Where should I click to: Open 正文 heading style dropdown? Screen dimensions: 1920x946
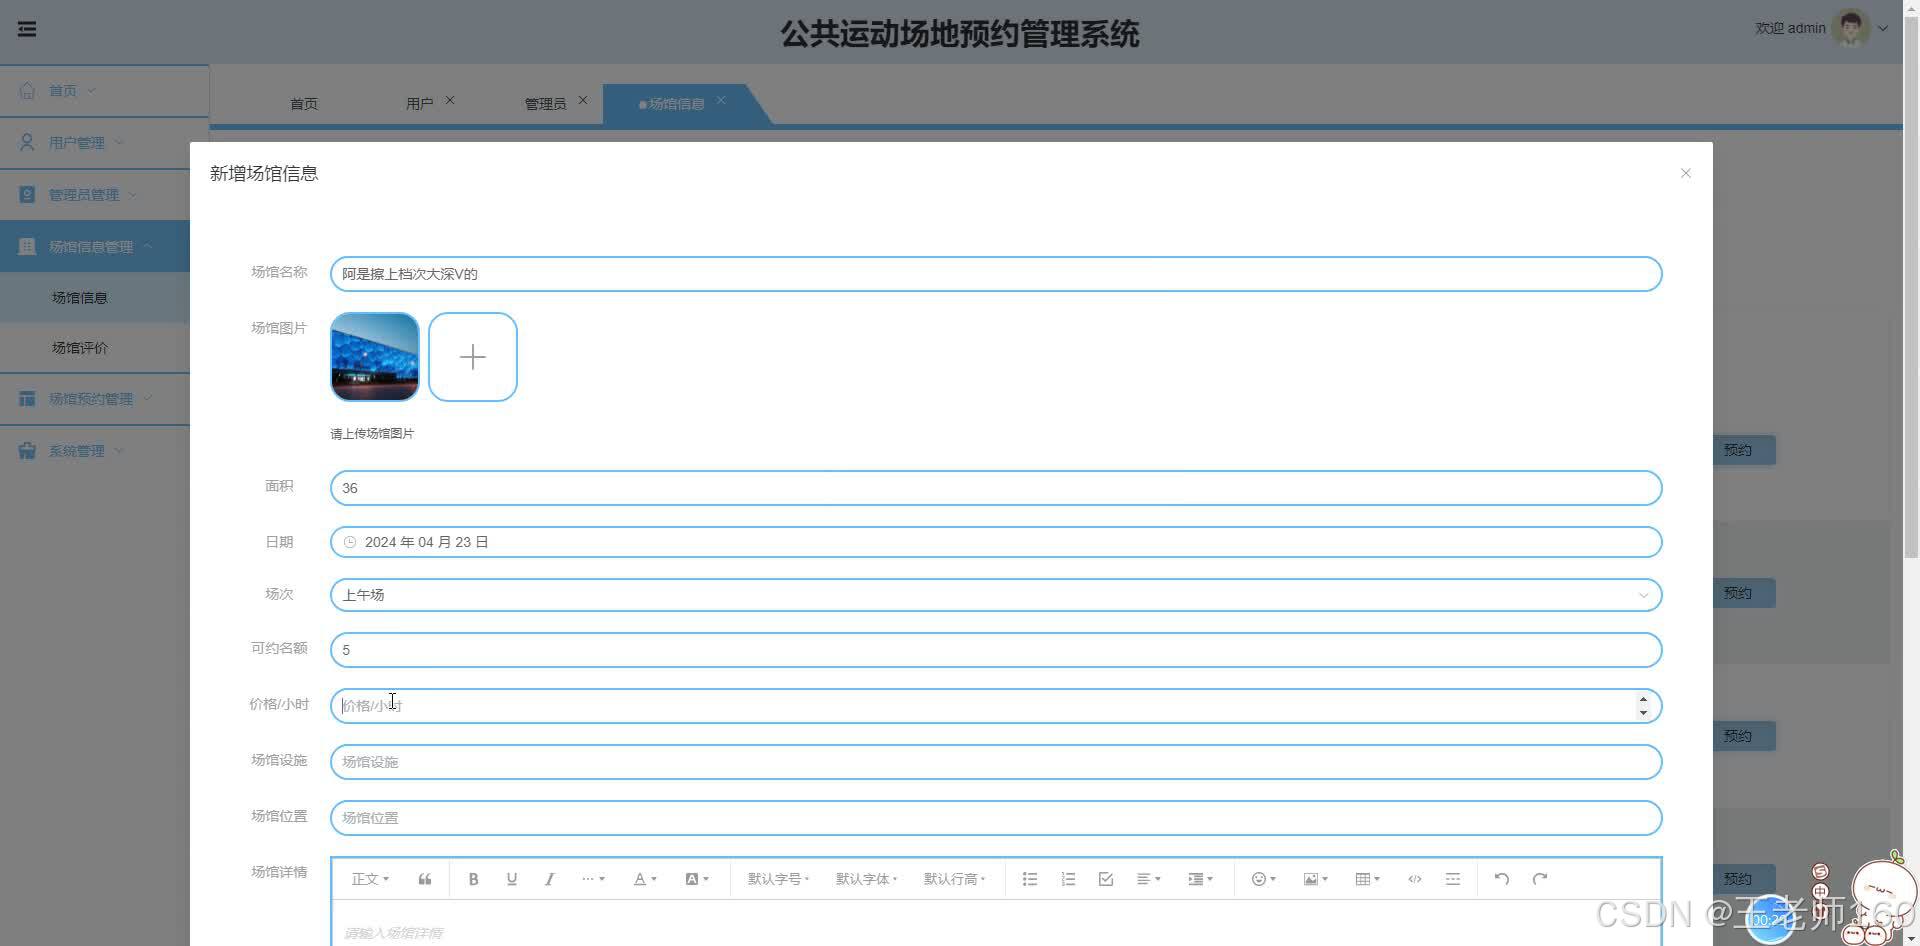click(370, 879)
